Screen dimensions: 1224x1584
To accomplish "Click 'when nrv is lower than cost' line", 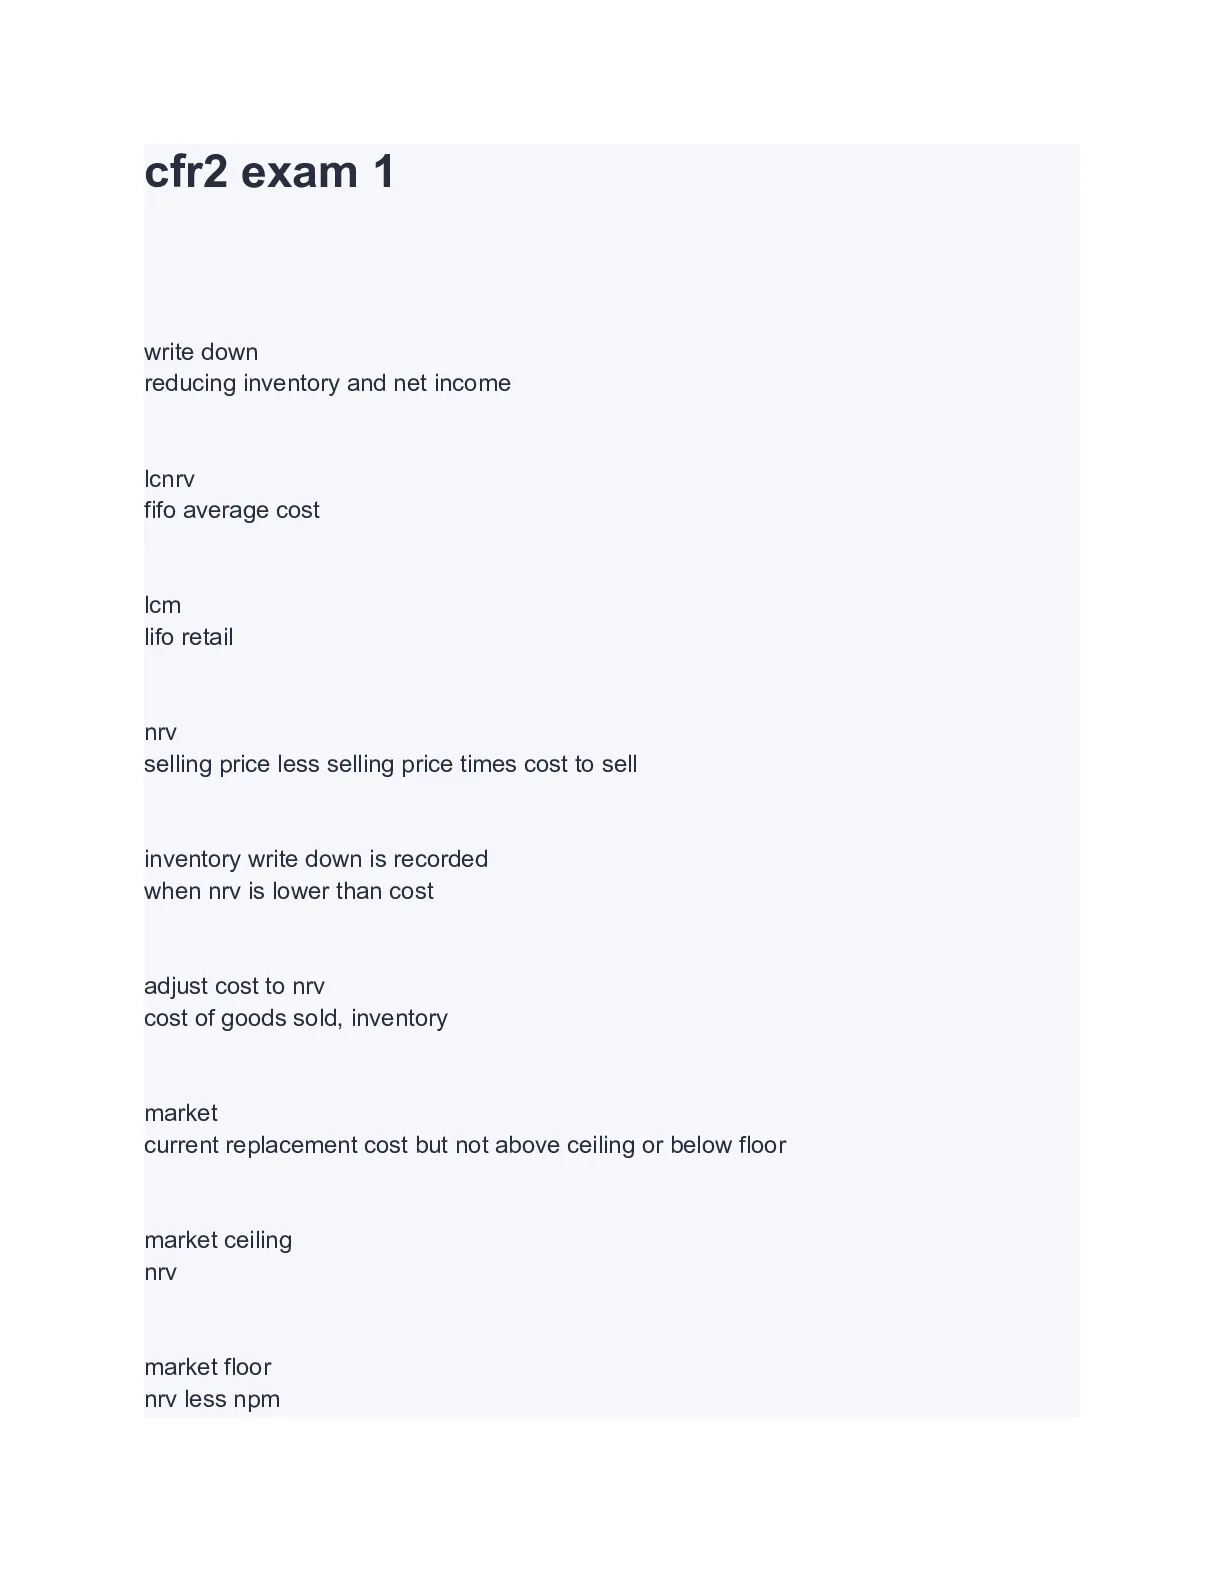I will [x=289, y=891].
